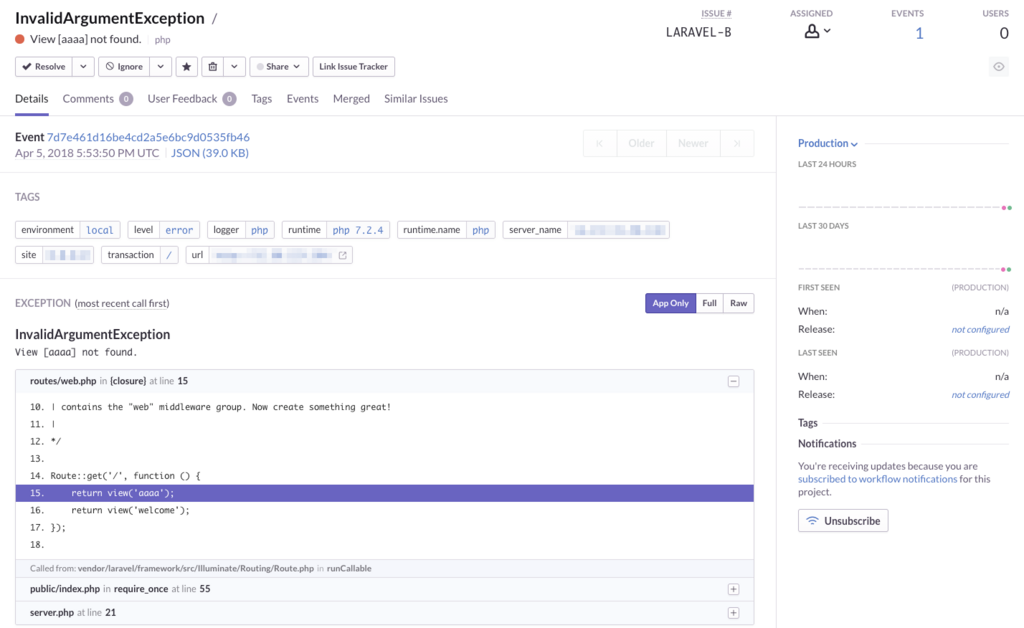This screenshot has width=1024, height=628.
Task: Select App Only stack trace view
Action: (671, 304)
